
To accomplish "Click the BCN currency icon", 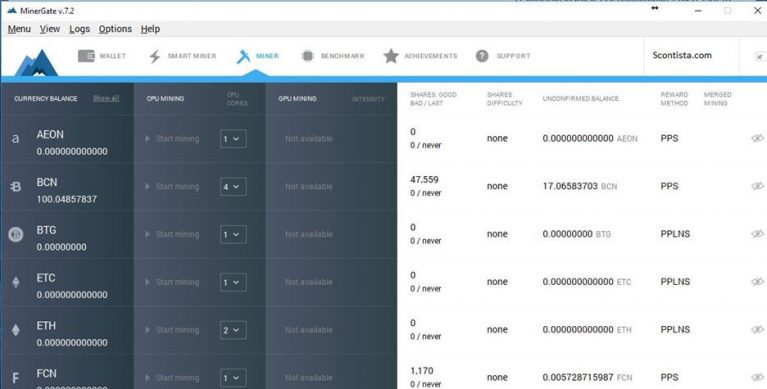I will [16, 186].
